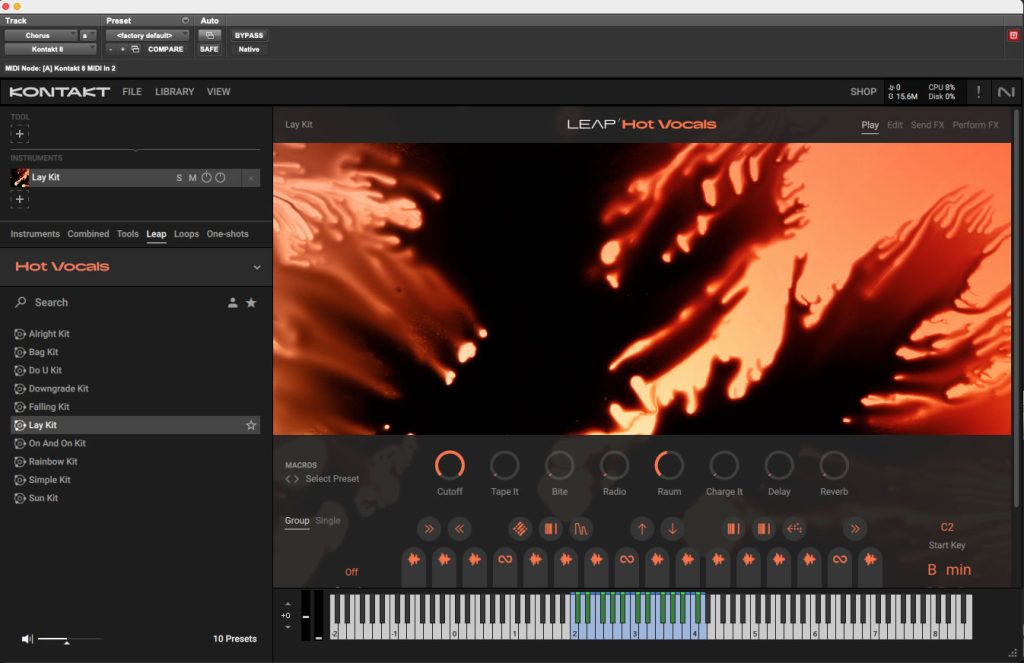Viewport: 1024px width, 663px height.
Task: Select the Group mode tab
Action: (x=296, y=521)
